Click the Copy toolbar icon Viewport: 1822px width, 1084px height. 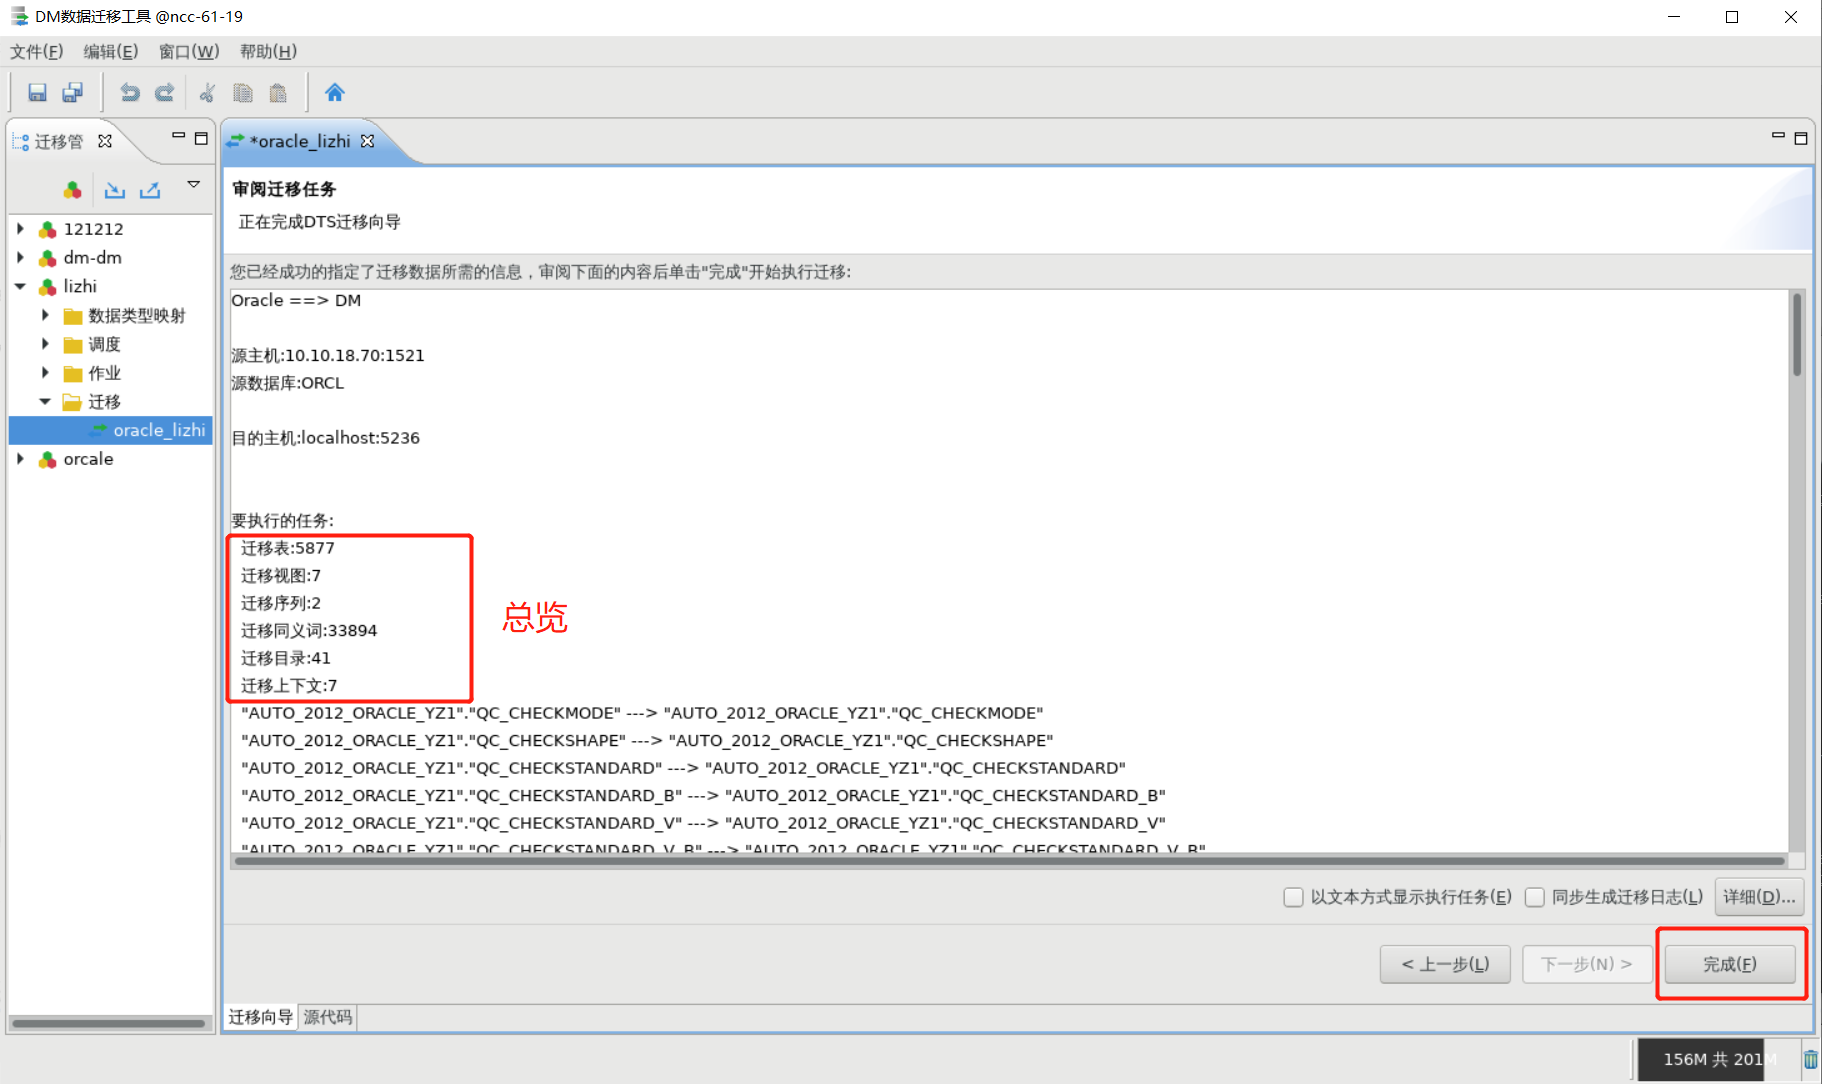tap(243, 93)
